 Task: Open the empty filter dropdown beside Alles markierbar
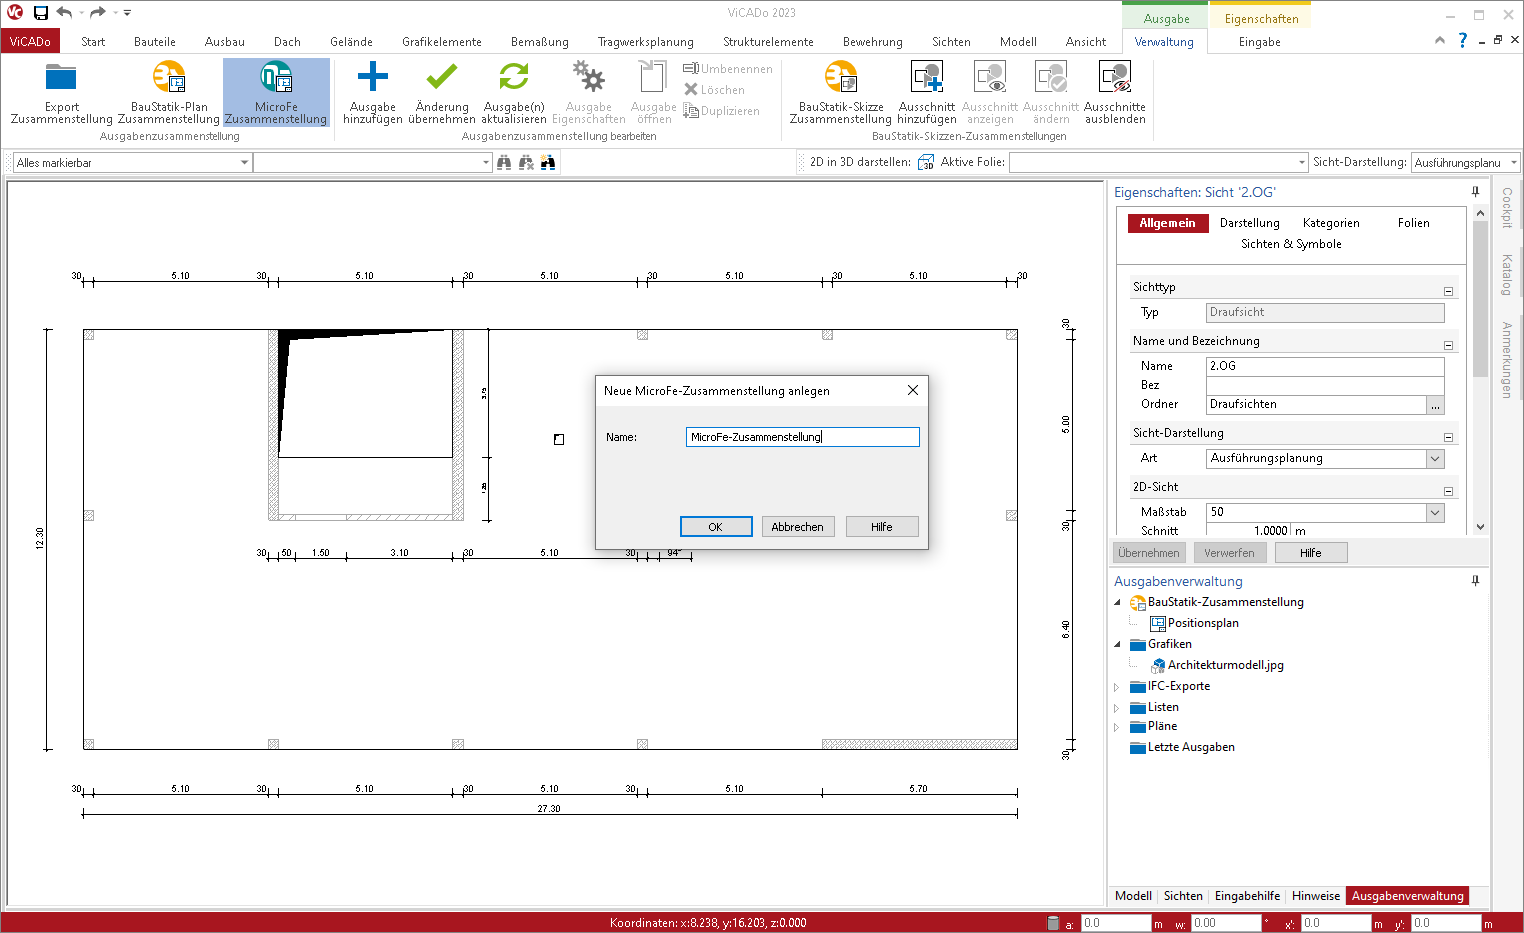click(x=486, y=162)
